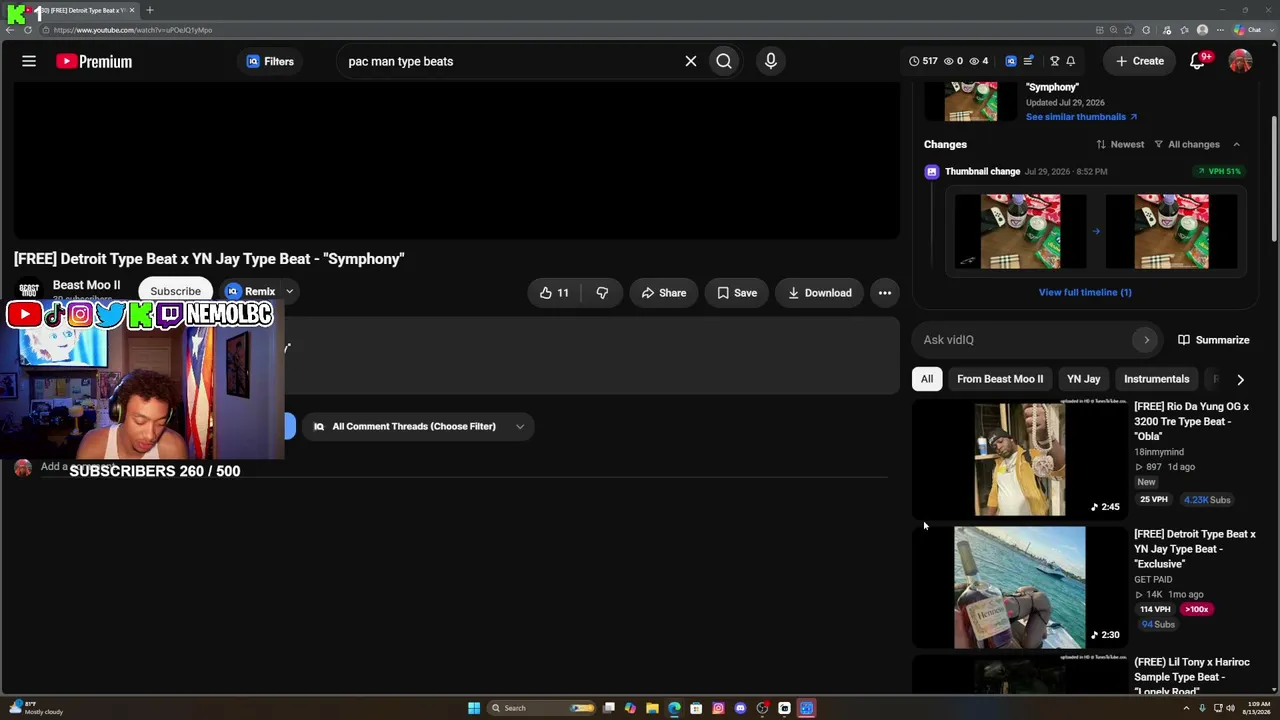Select the From Beast Moo II chip
Viewport: 1280px width, 720px height.
click(x=1000, y=379)
